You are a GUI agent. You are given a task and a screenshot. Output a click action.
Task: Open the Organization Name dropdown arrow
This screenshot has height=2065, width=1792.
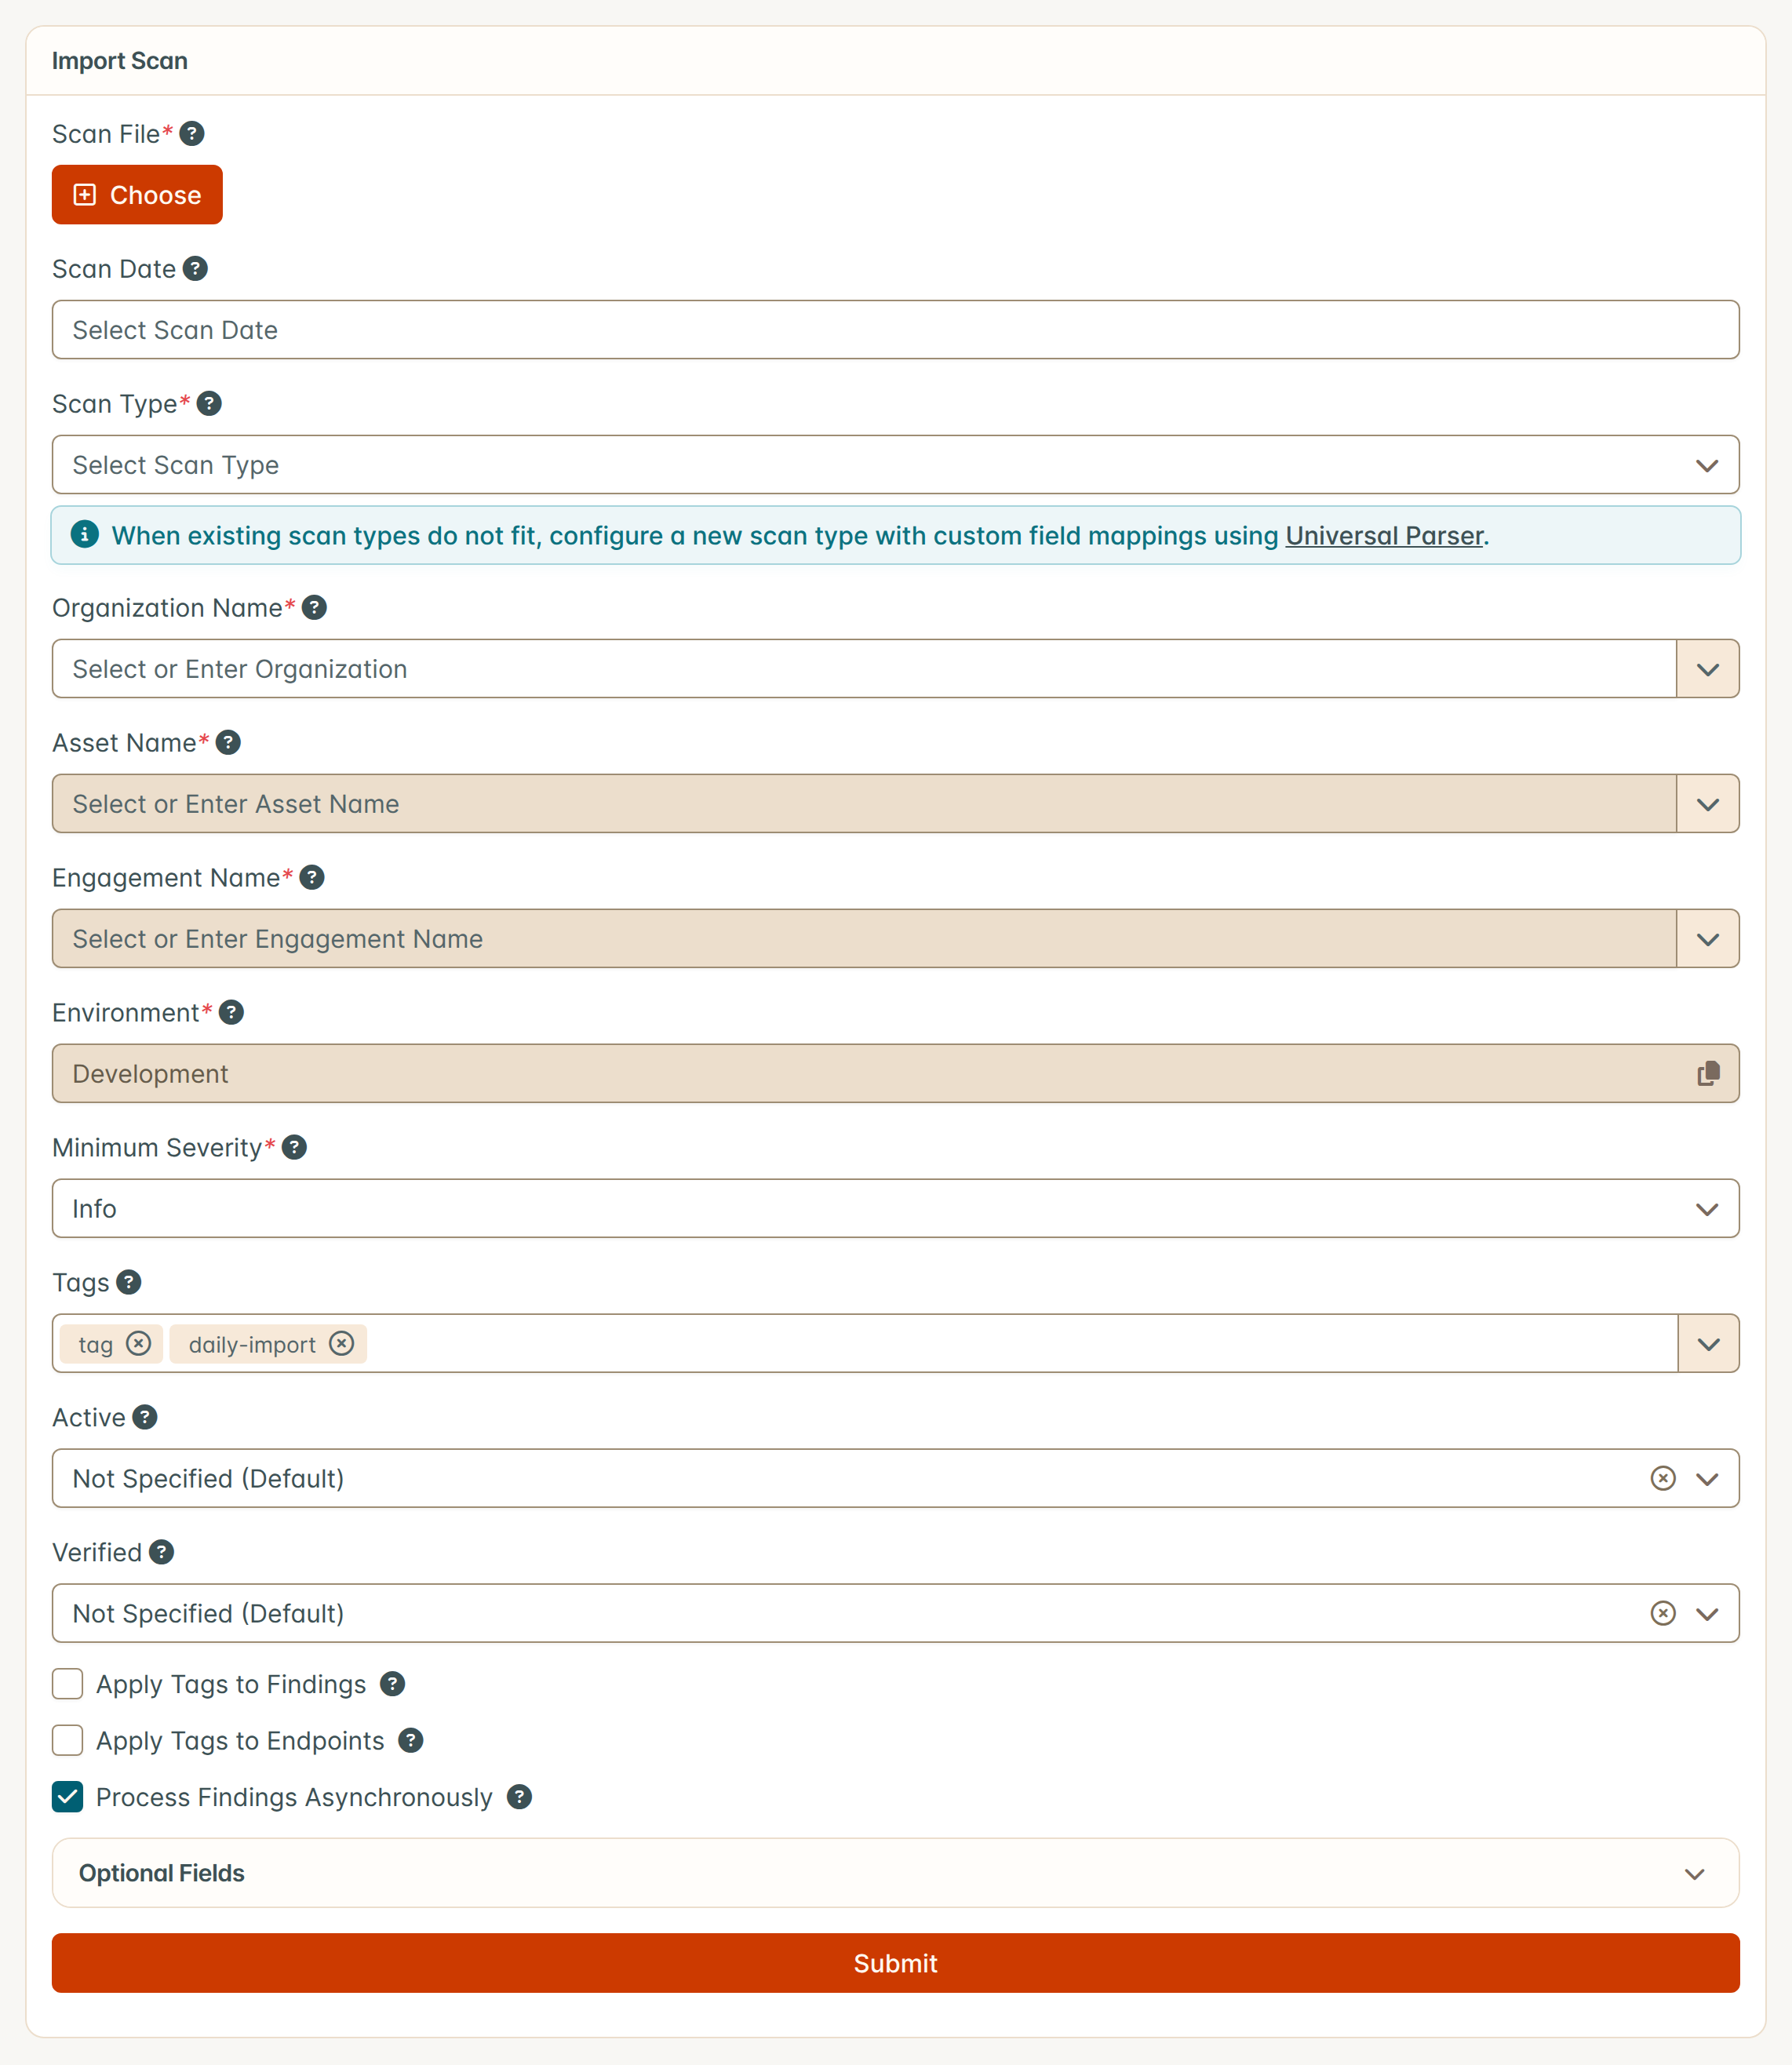point(1708,669)
